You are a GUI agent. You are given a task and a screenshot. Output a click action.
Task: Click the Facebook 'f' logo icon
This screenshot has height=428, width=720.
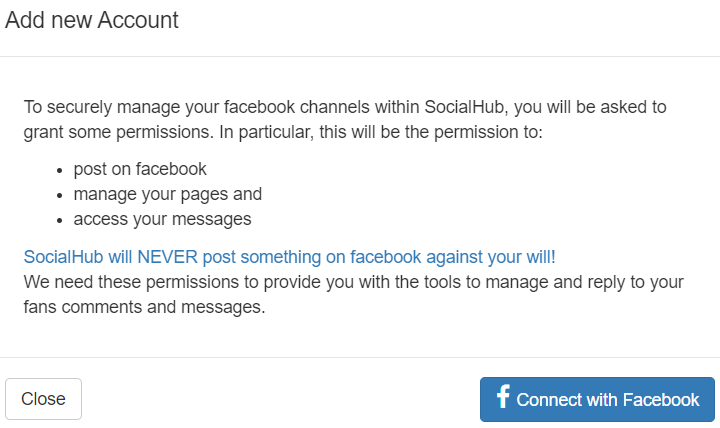click(x=503, y=396)
